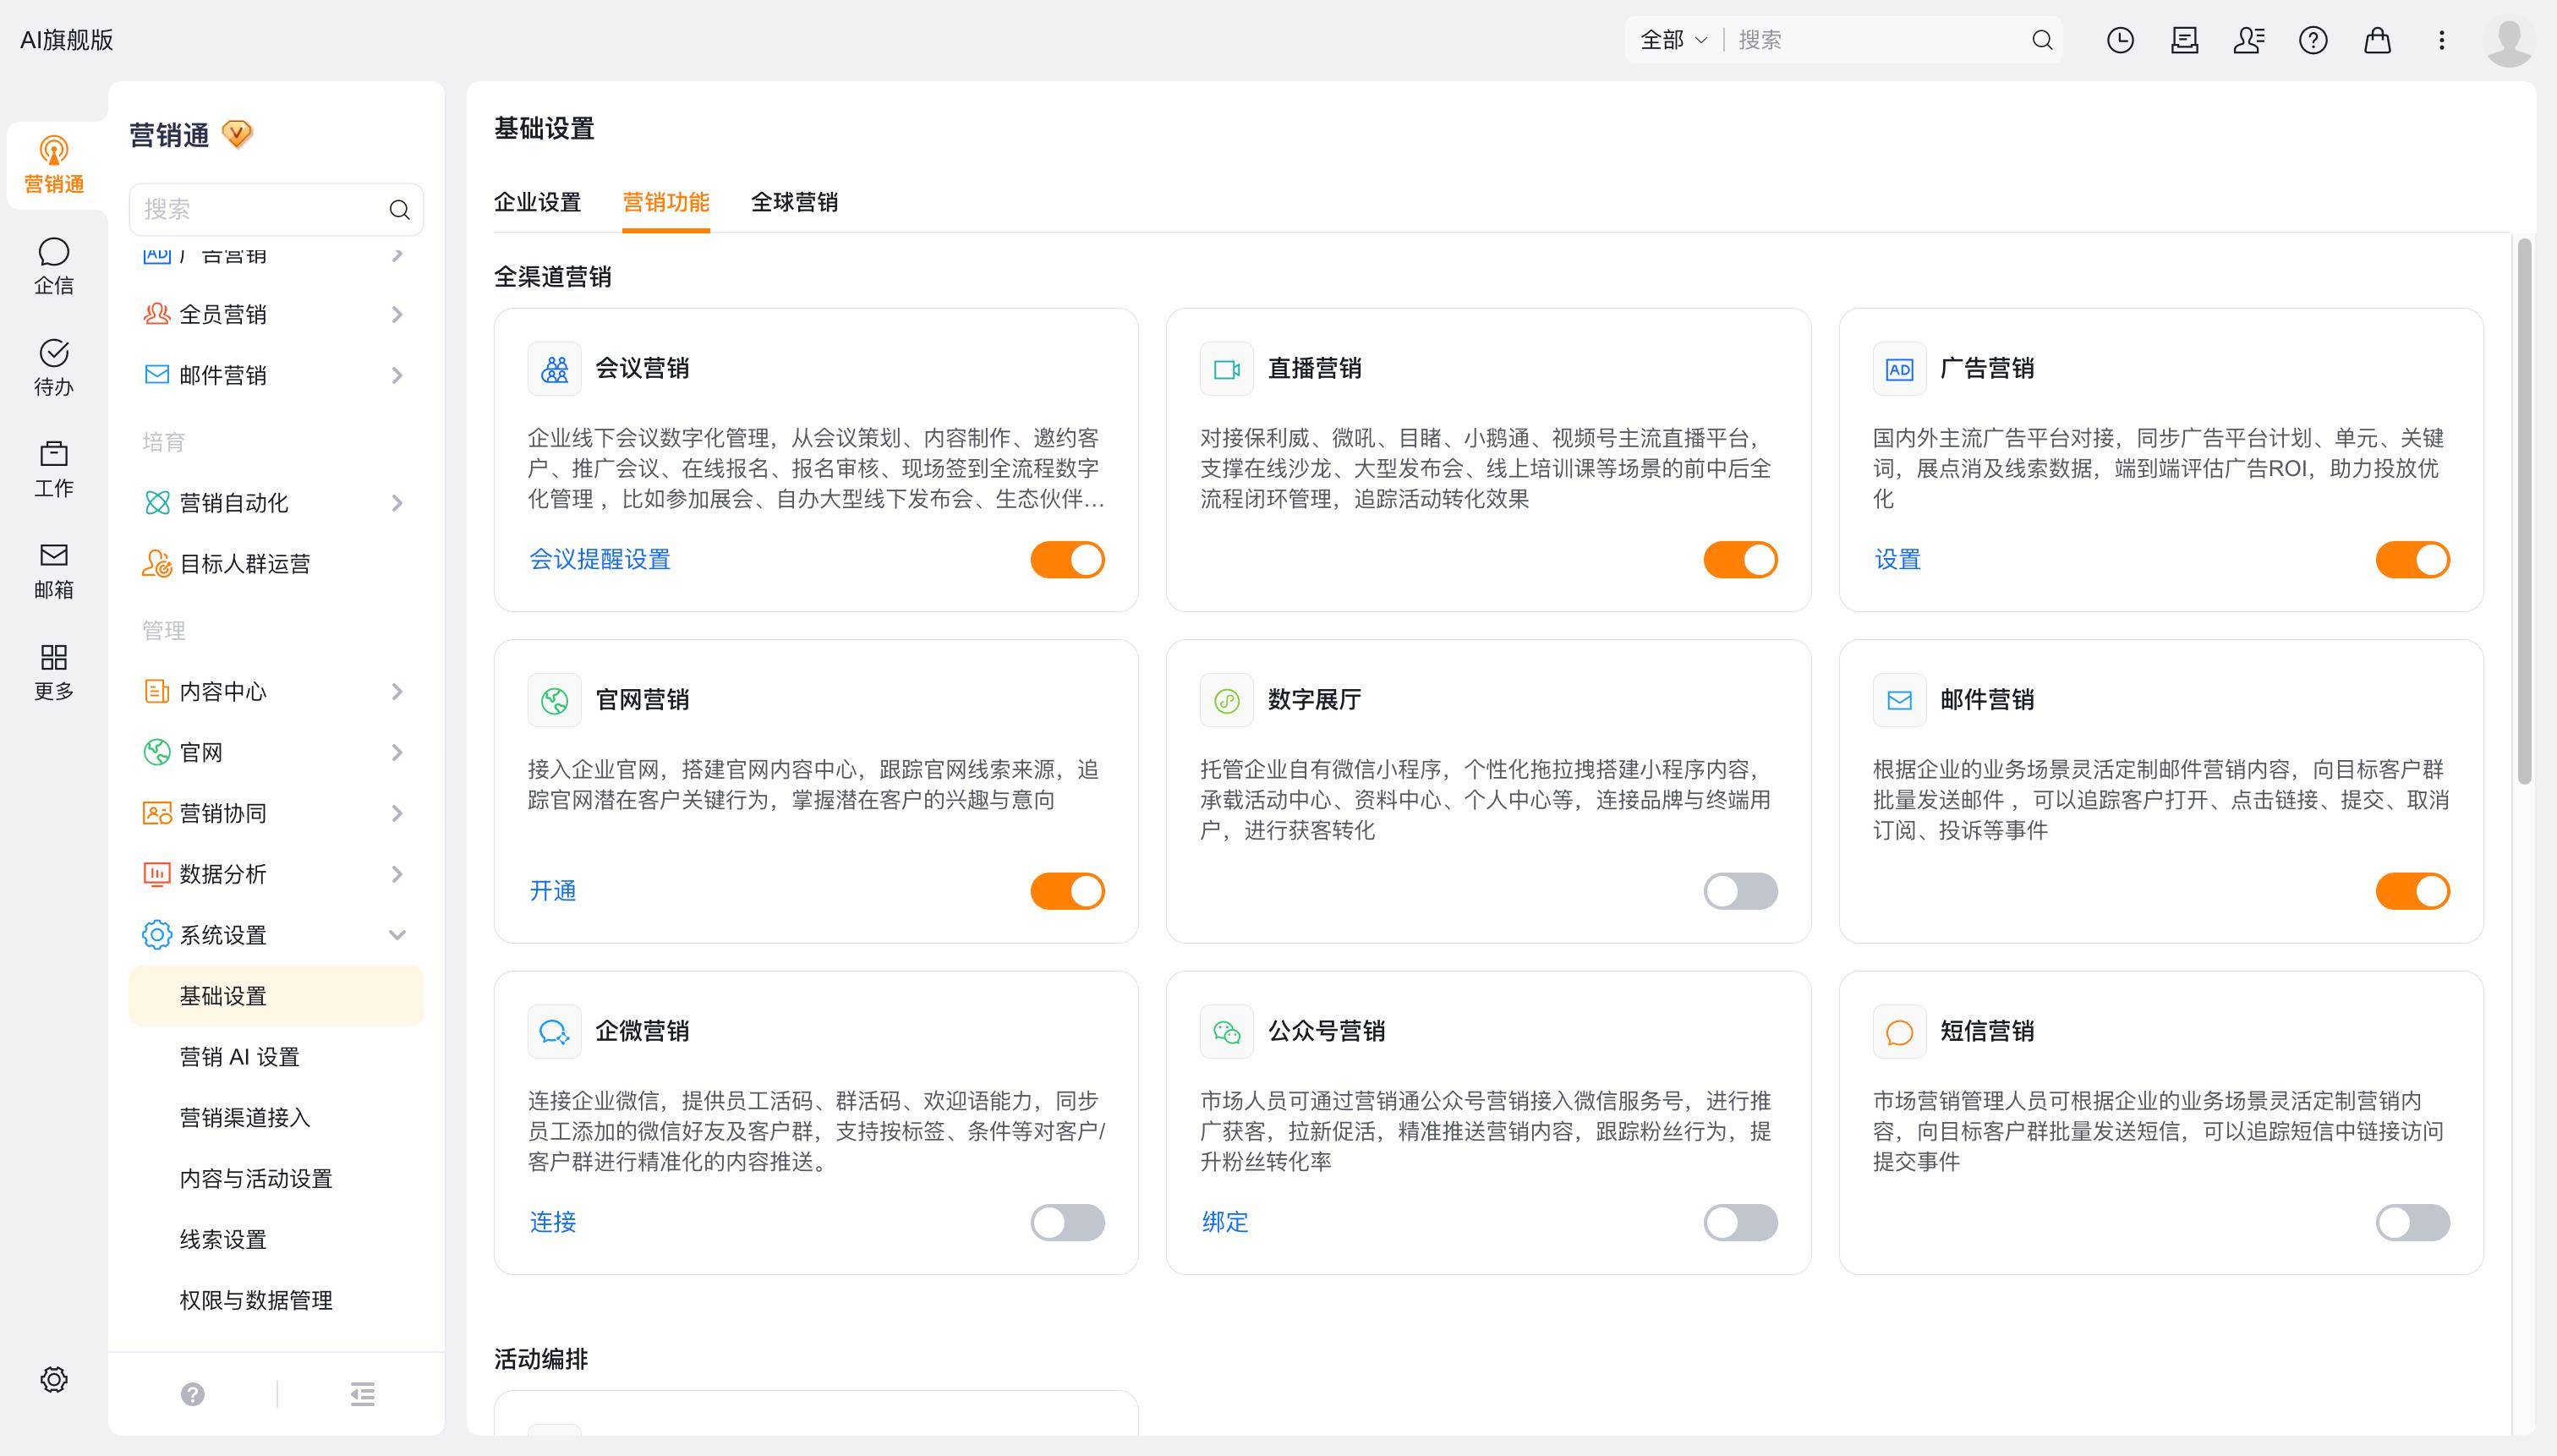Image resolution: width=2557 pixels, height=1456 pixels.
Task: Toggle the 邮件营销 card switch
Action: tap(2412, 891)
